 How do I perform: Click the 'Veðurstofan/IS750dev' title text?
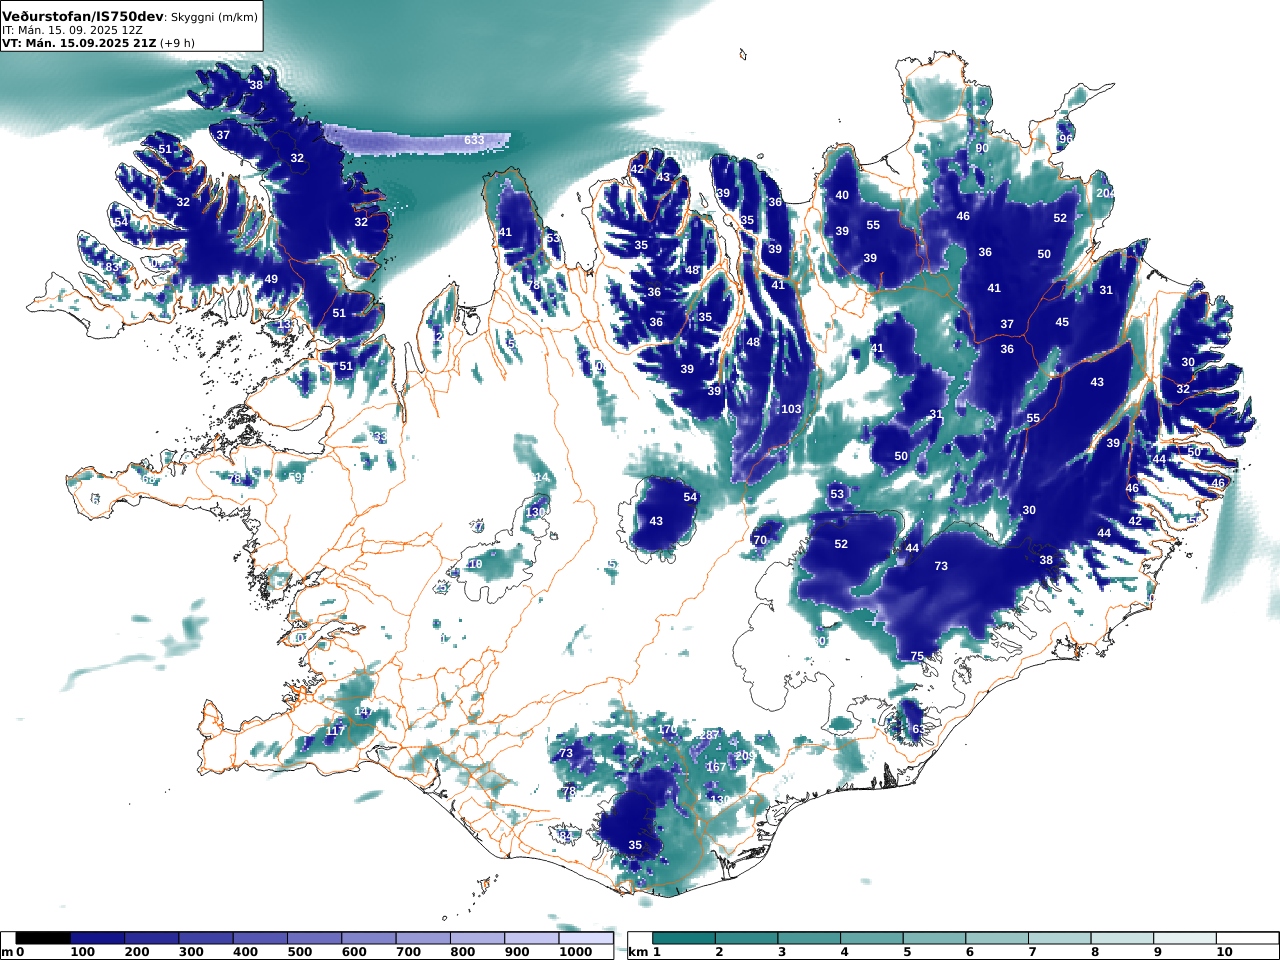82,16
